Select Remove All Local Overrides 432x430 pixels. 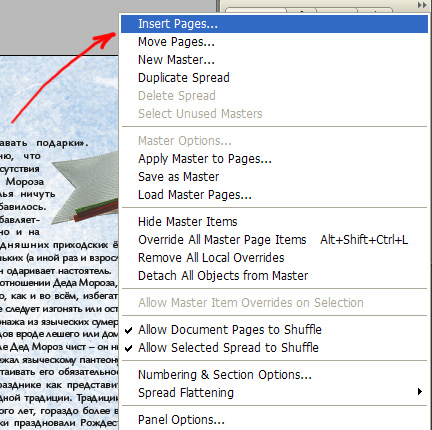pyautogui.click(x=274, y=258)
